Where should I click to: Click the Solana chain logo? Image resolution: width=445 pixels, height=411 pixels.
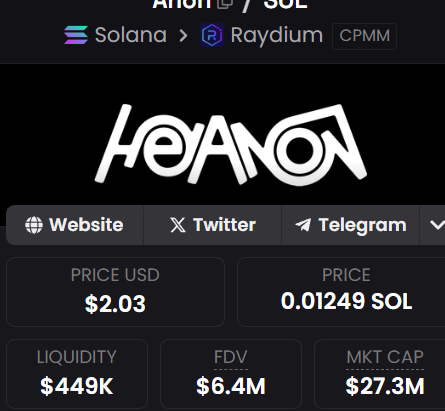pyautogui.click(x=76, y=35)
